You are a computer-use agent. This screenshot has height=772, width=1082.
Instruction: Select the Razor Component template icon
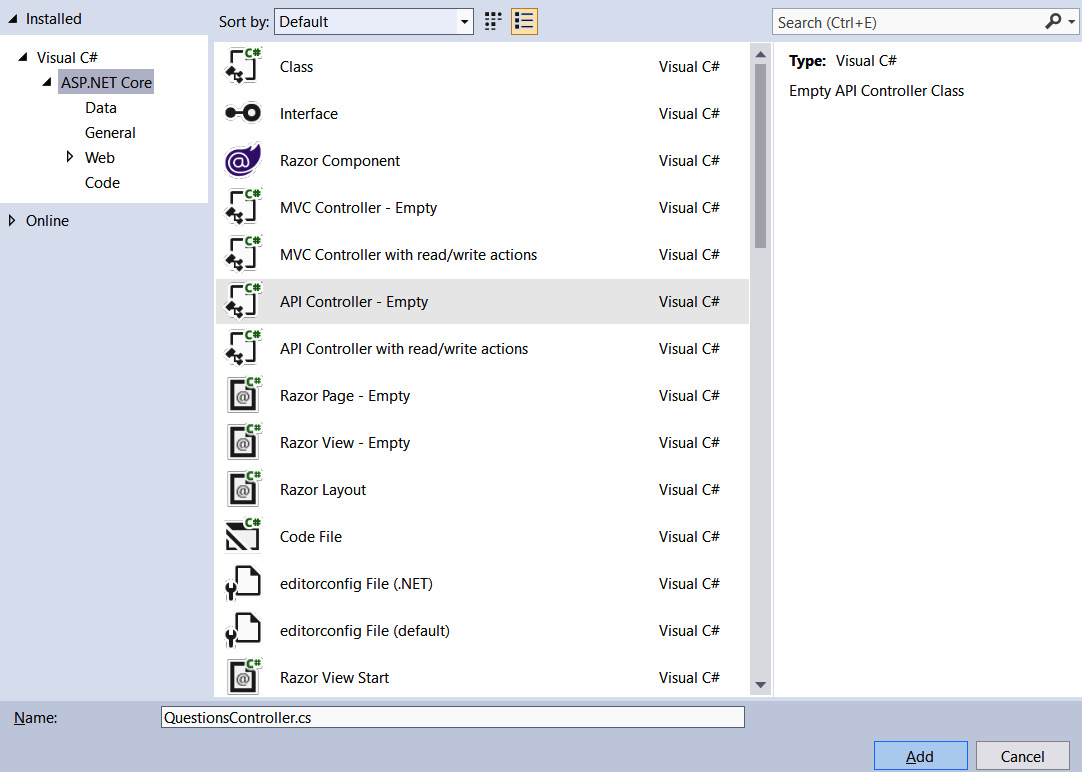pyautogui.click(x=243, y=160)
